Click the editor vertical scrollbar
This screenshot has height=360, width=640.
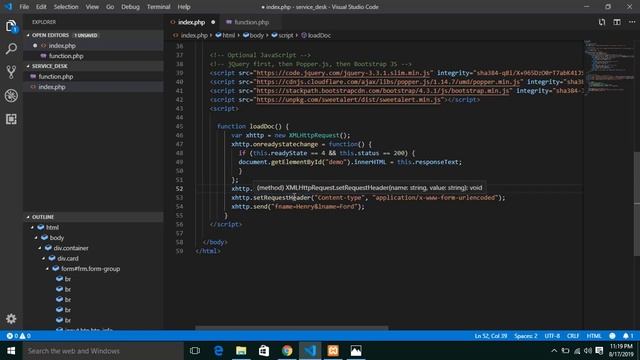click(x=637, y=203)
